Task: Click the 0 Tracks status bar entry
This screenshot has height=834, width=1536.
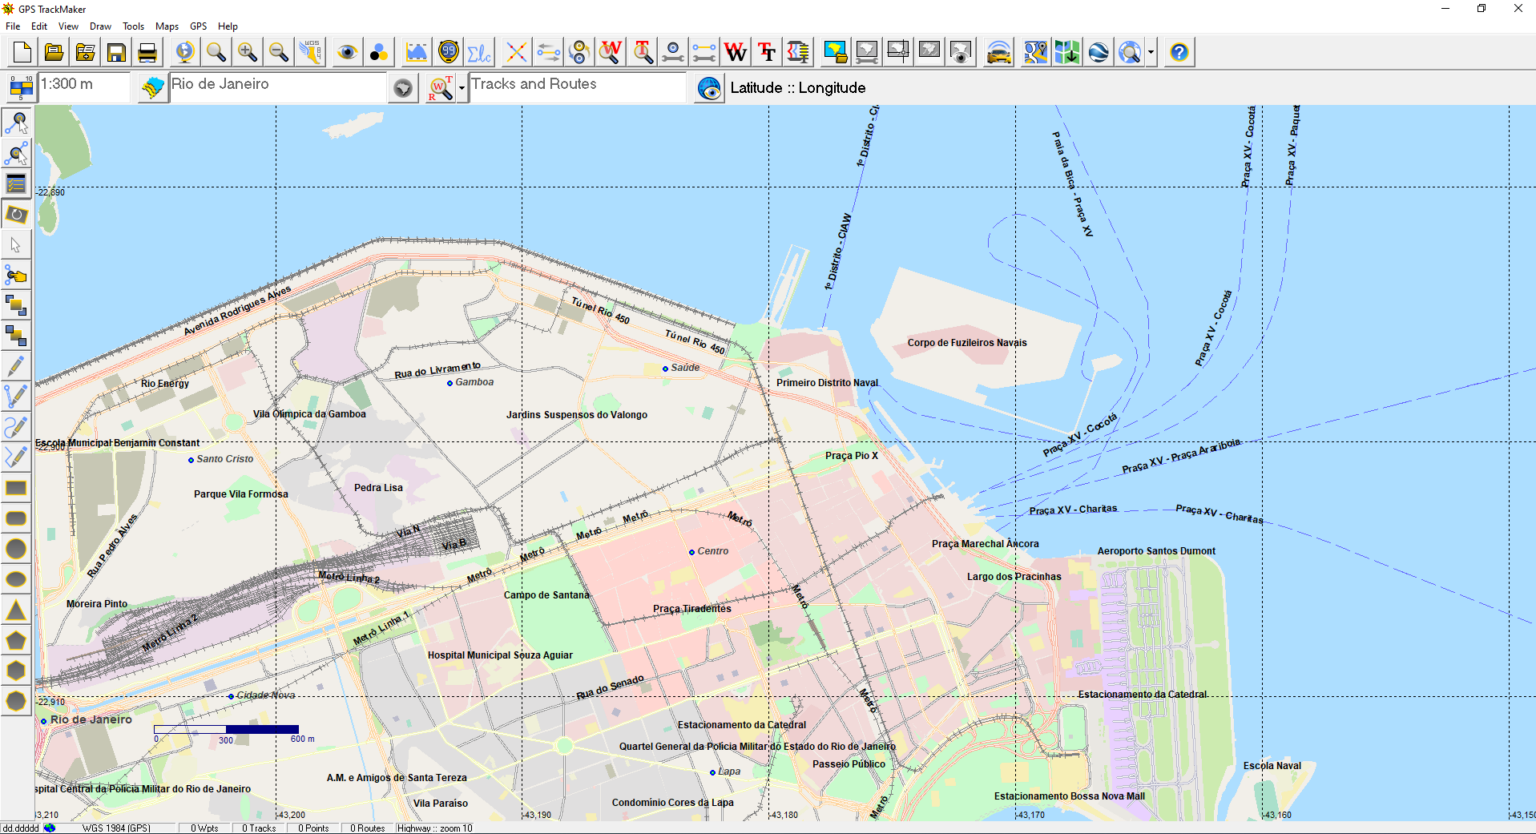Action: [259, 828]
